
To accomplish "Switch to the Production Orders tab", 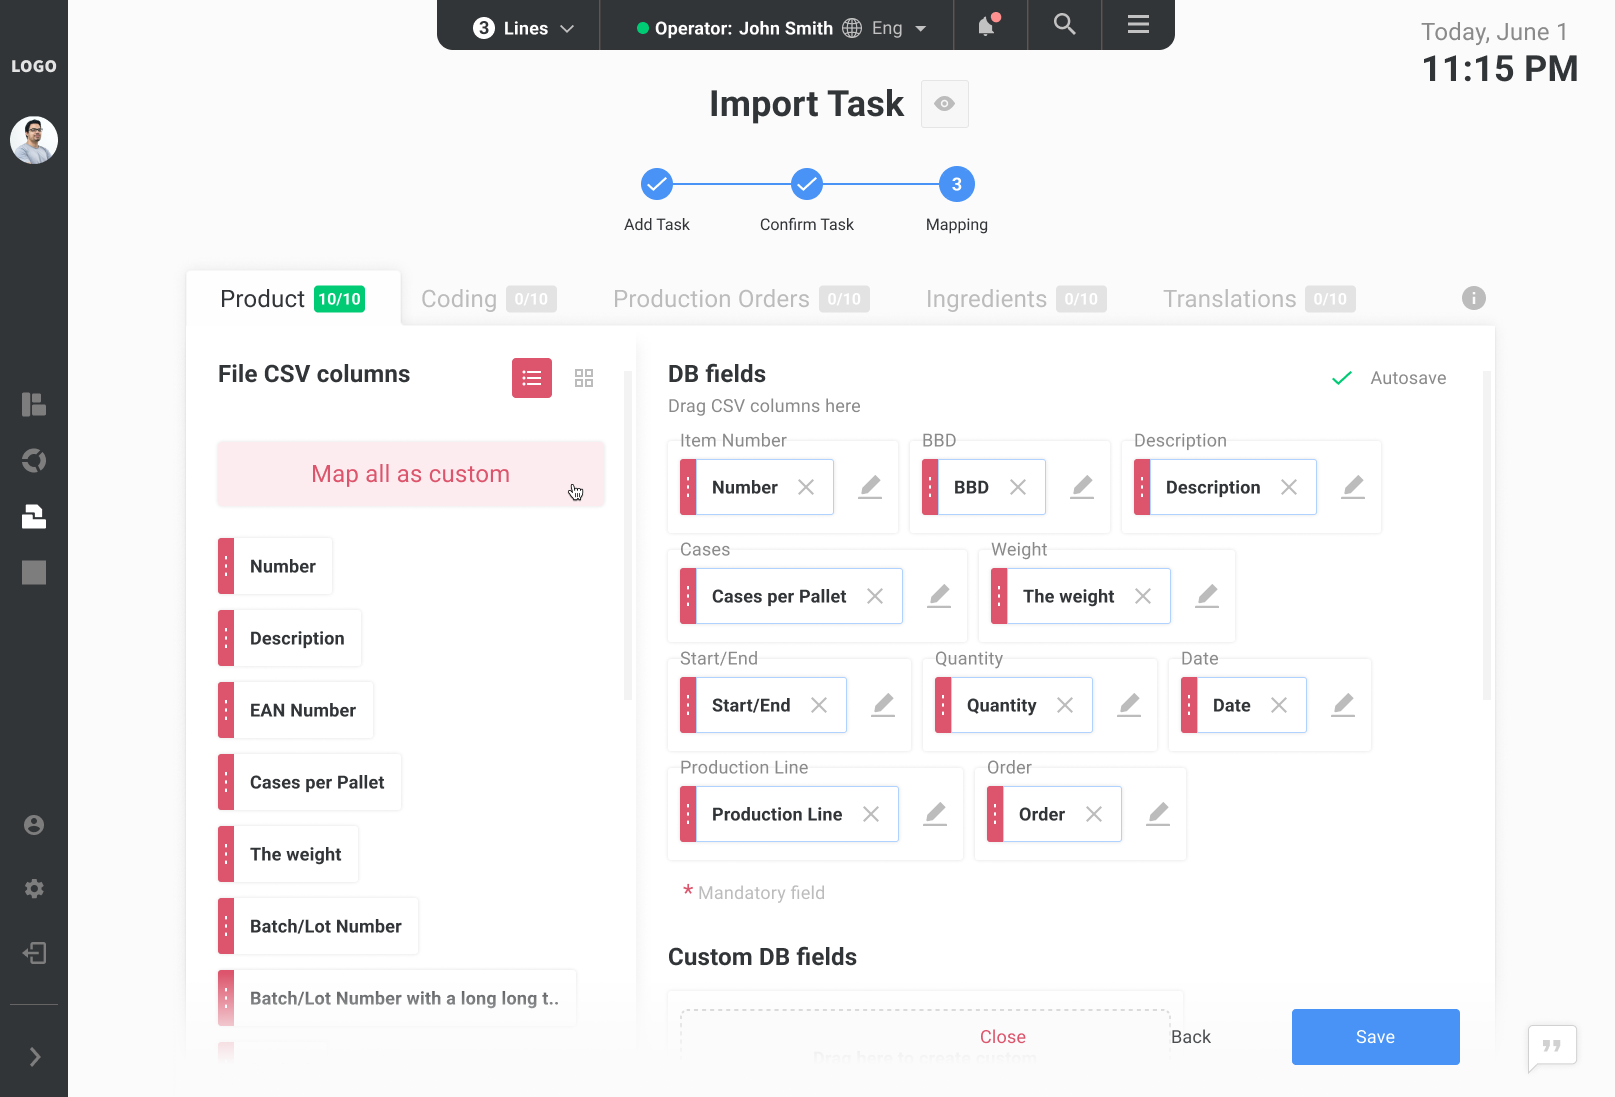I will pyautogui.click(x=741, y=299).
